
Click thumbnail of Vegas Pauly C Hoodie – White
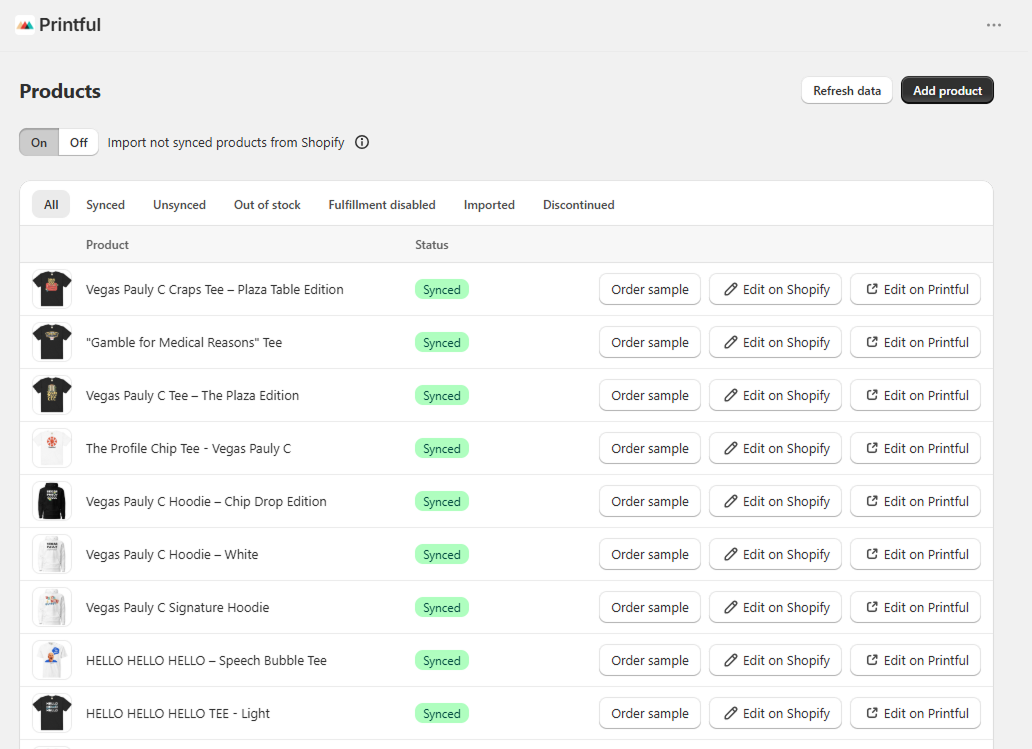tap(52, 554)
